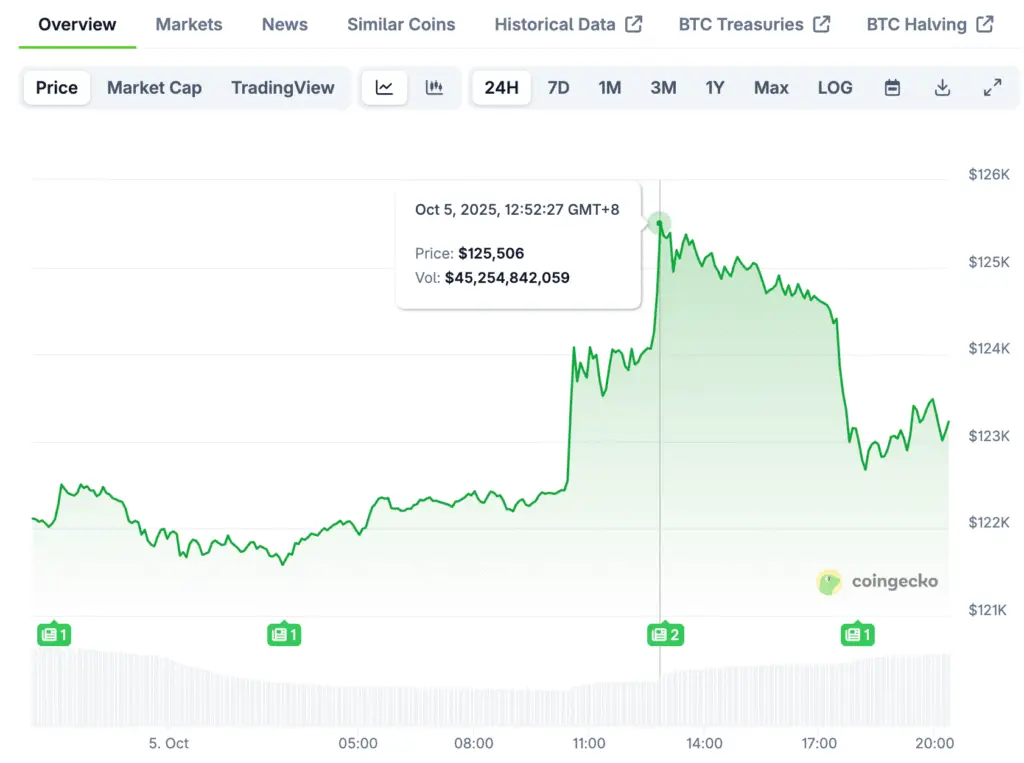Open the news marker near 17:00
Viewport: 1024px width, 763px height.
857,634
